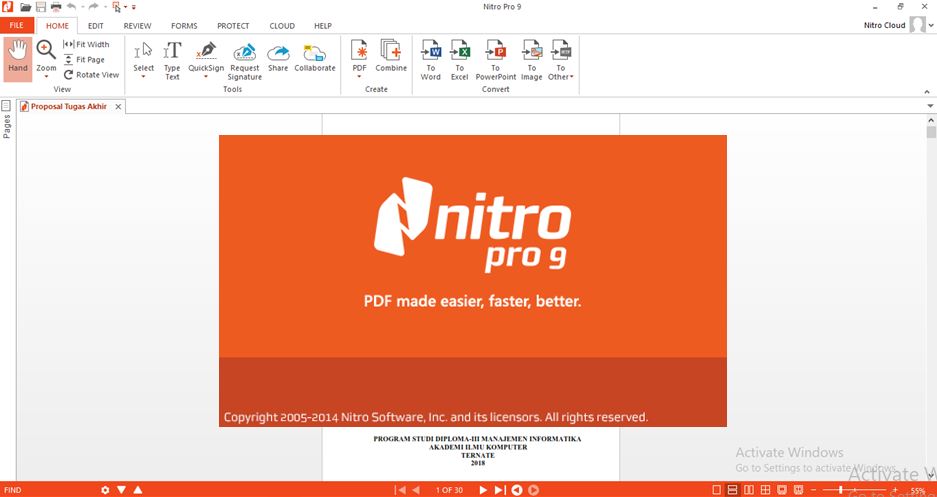Customize the quick access toolbar dropdown
Screen dimensions: 937x497
coord(133,7)
